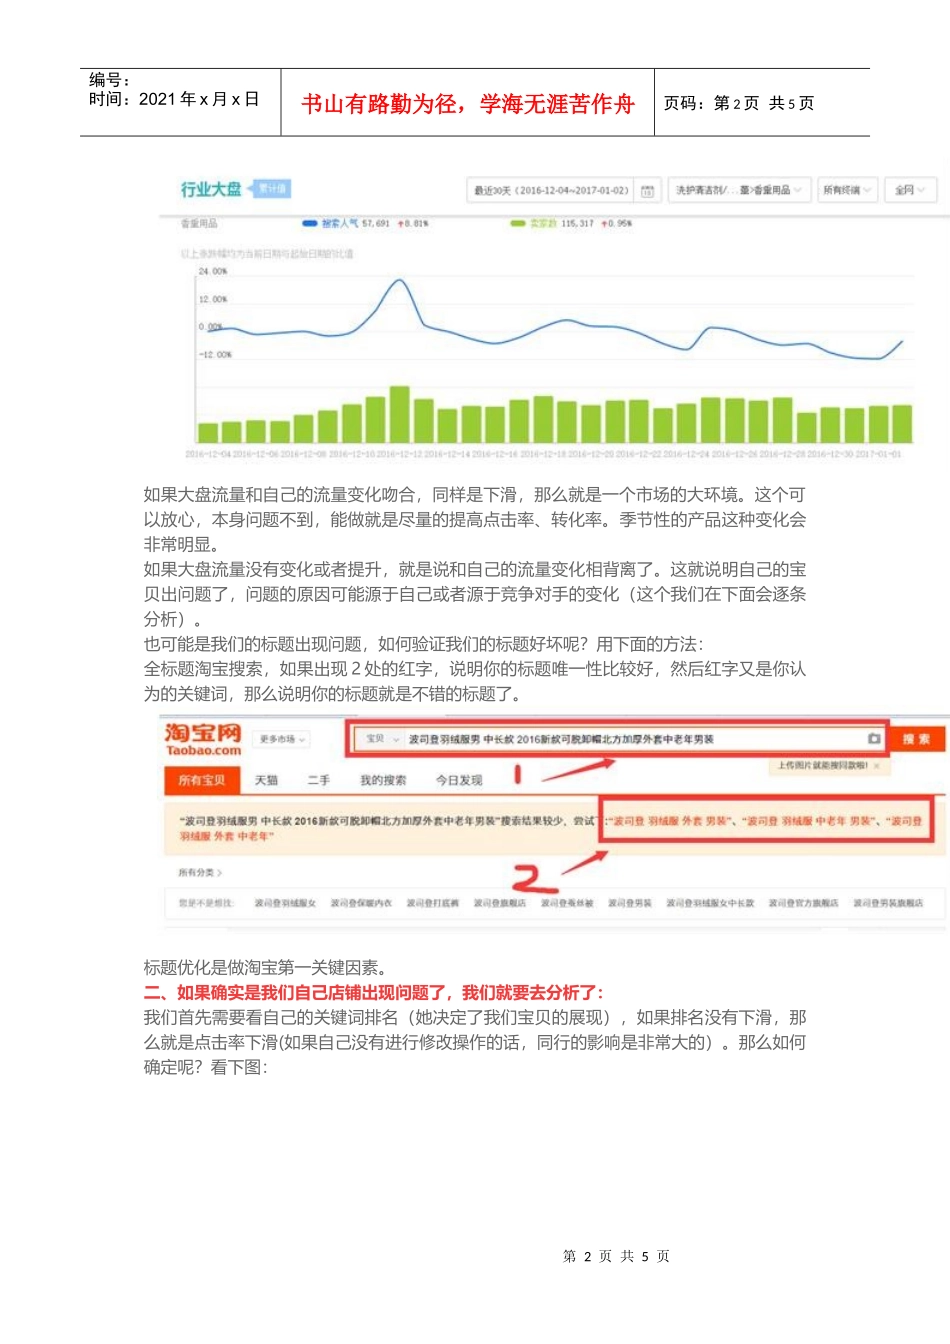The height and width of the screenshot is (1344, 950).
Task: Click the peak of the search popularity line
Action: click(399, 281)
